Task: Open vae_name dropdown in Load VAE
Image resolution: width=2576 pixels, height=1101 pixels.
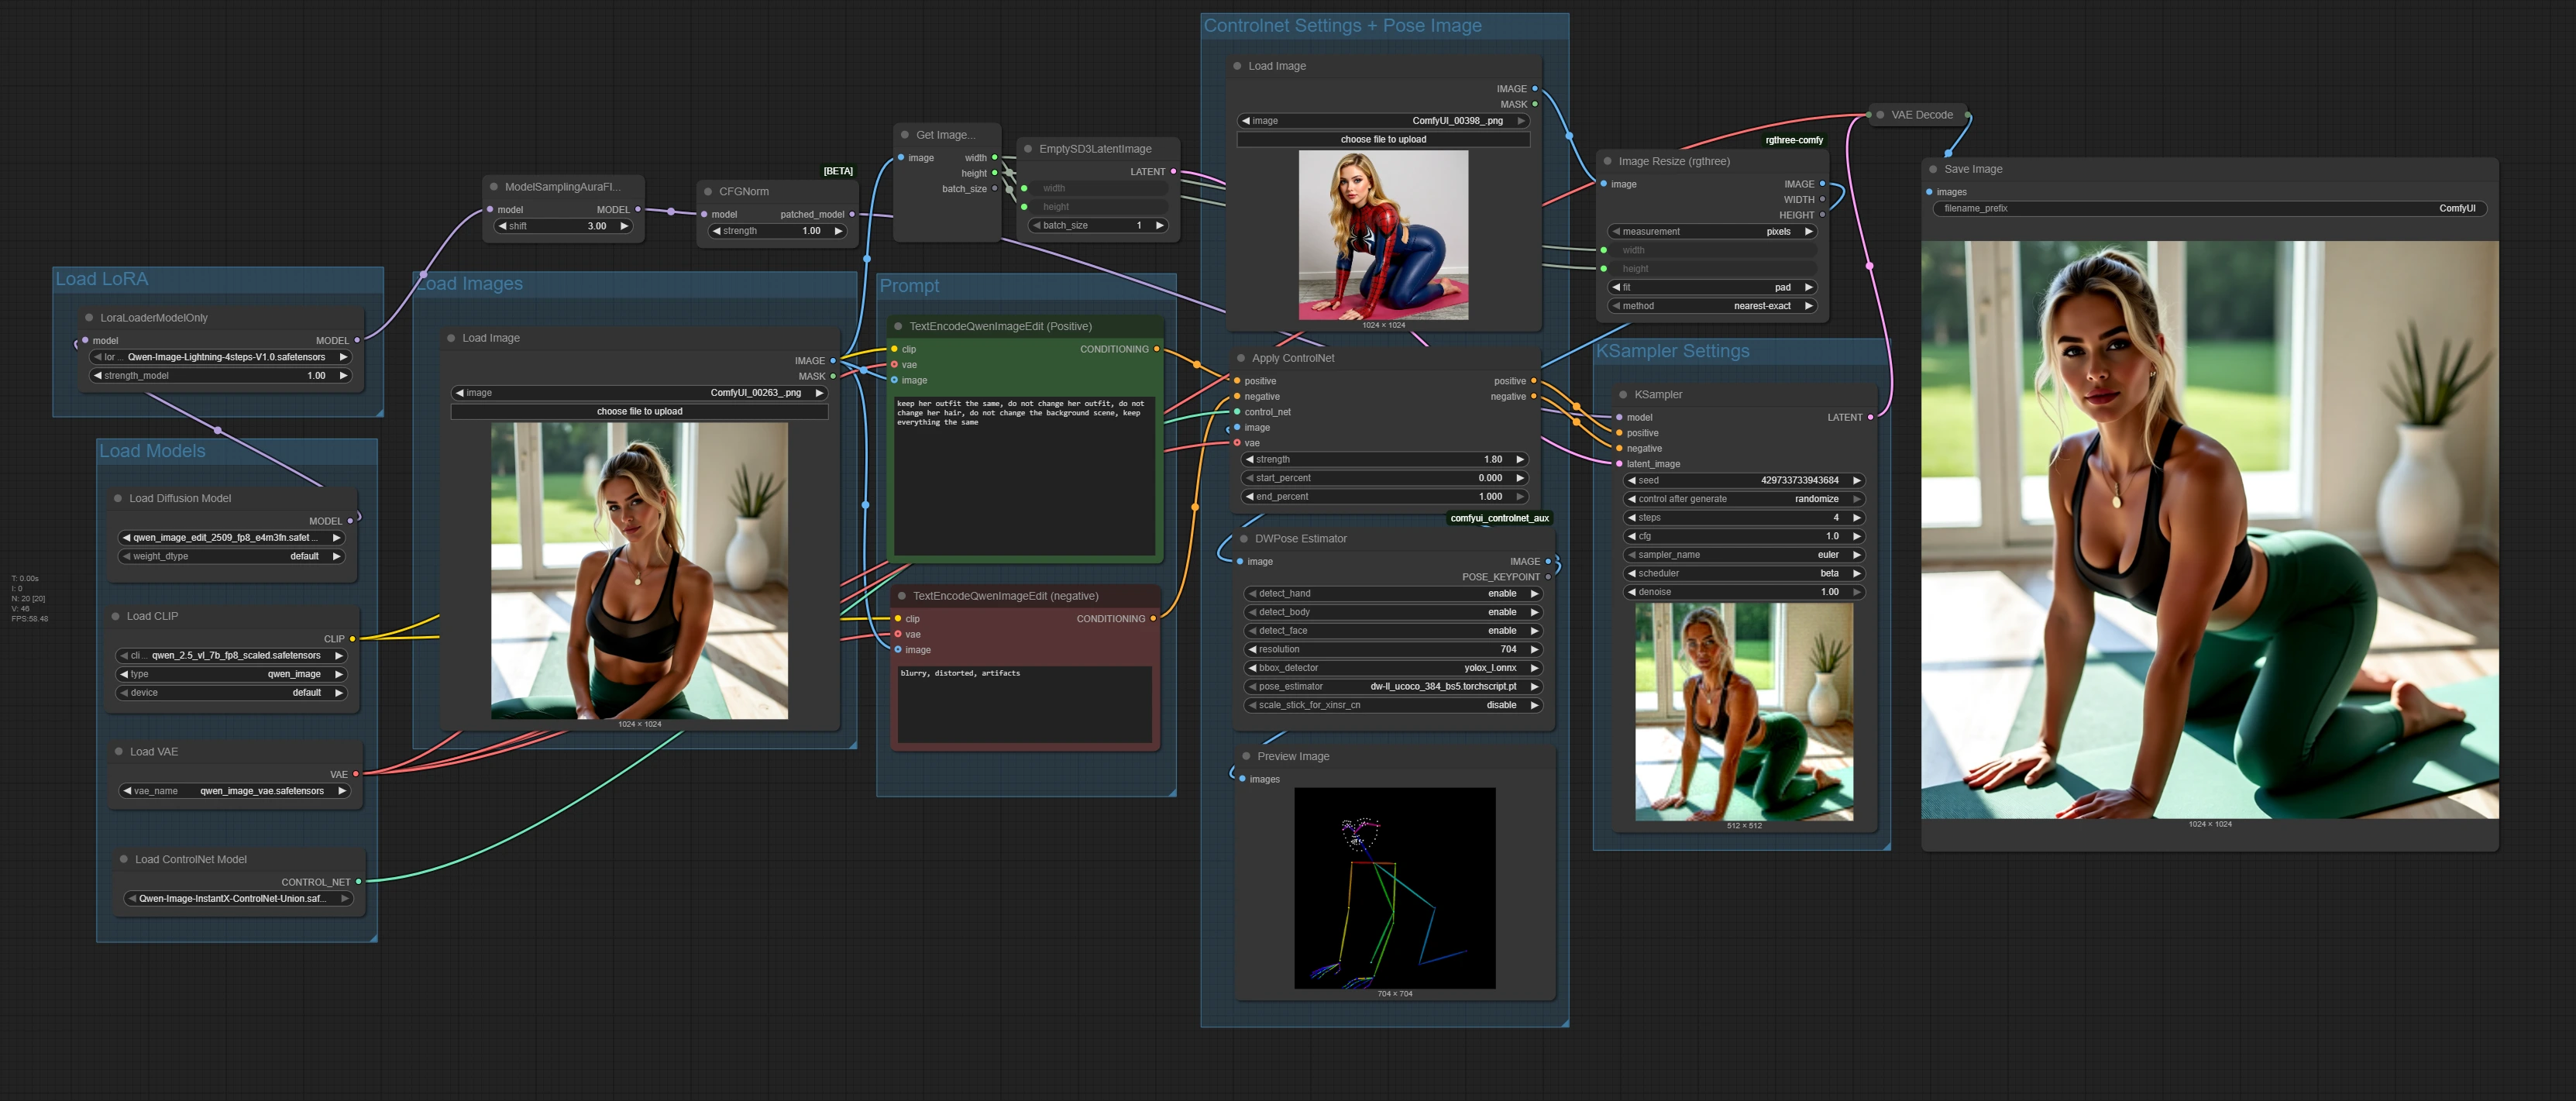Action: (x=235, y=791)
